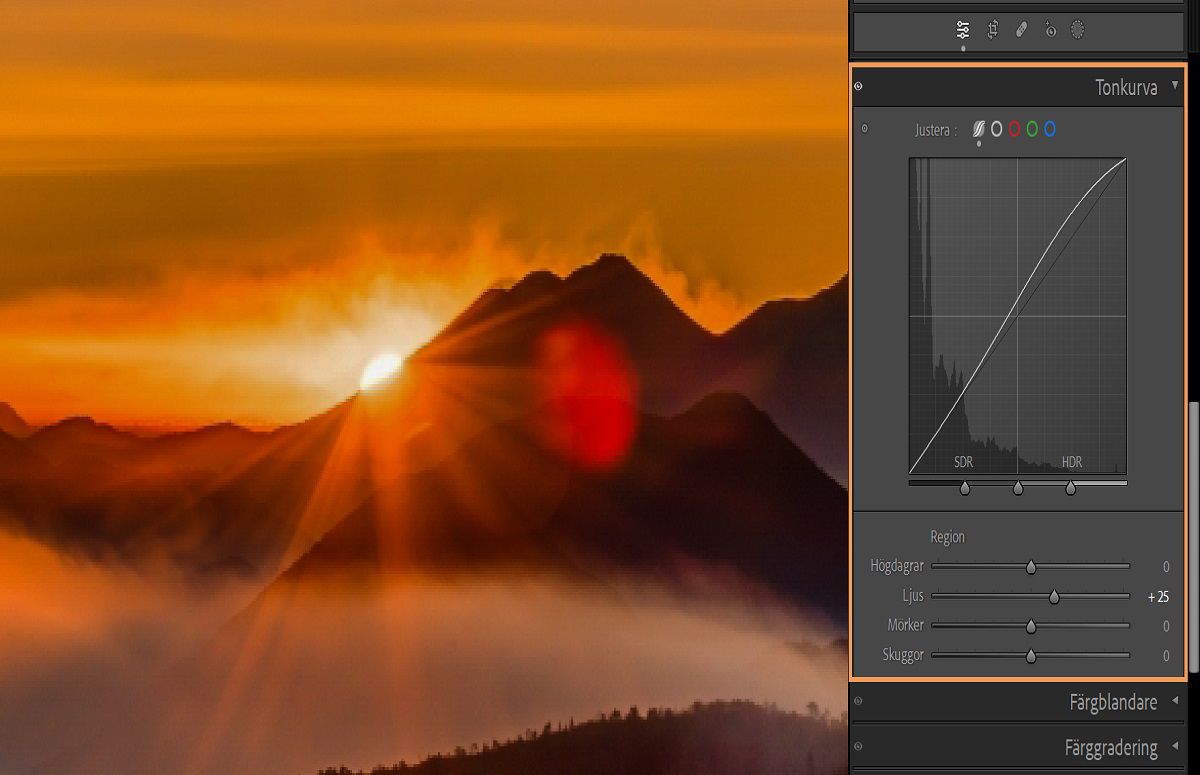Click the Mörker slider handle
This screenshot has height=775, width=1200.
[x=1031, y=627]
